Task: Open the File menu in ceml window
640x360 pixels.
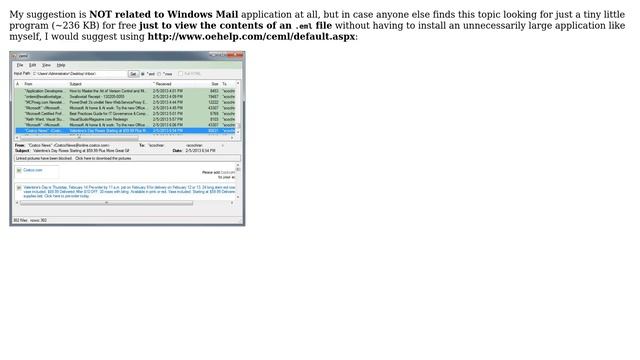Action: (x=20, y=65)
